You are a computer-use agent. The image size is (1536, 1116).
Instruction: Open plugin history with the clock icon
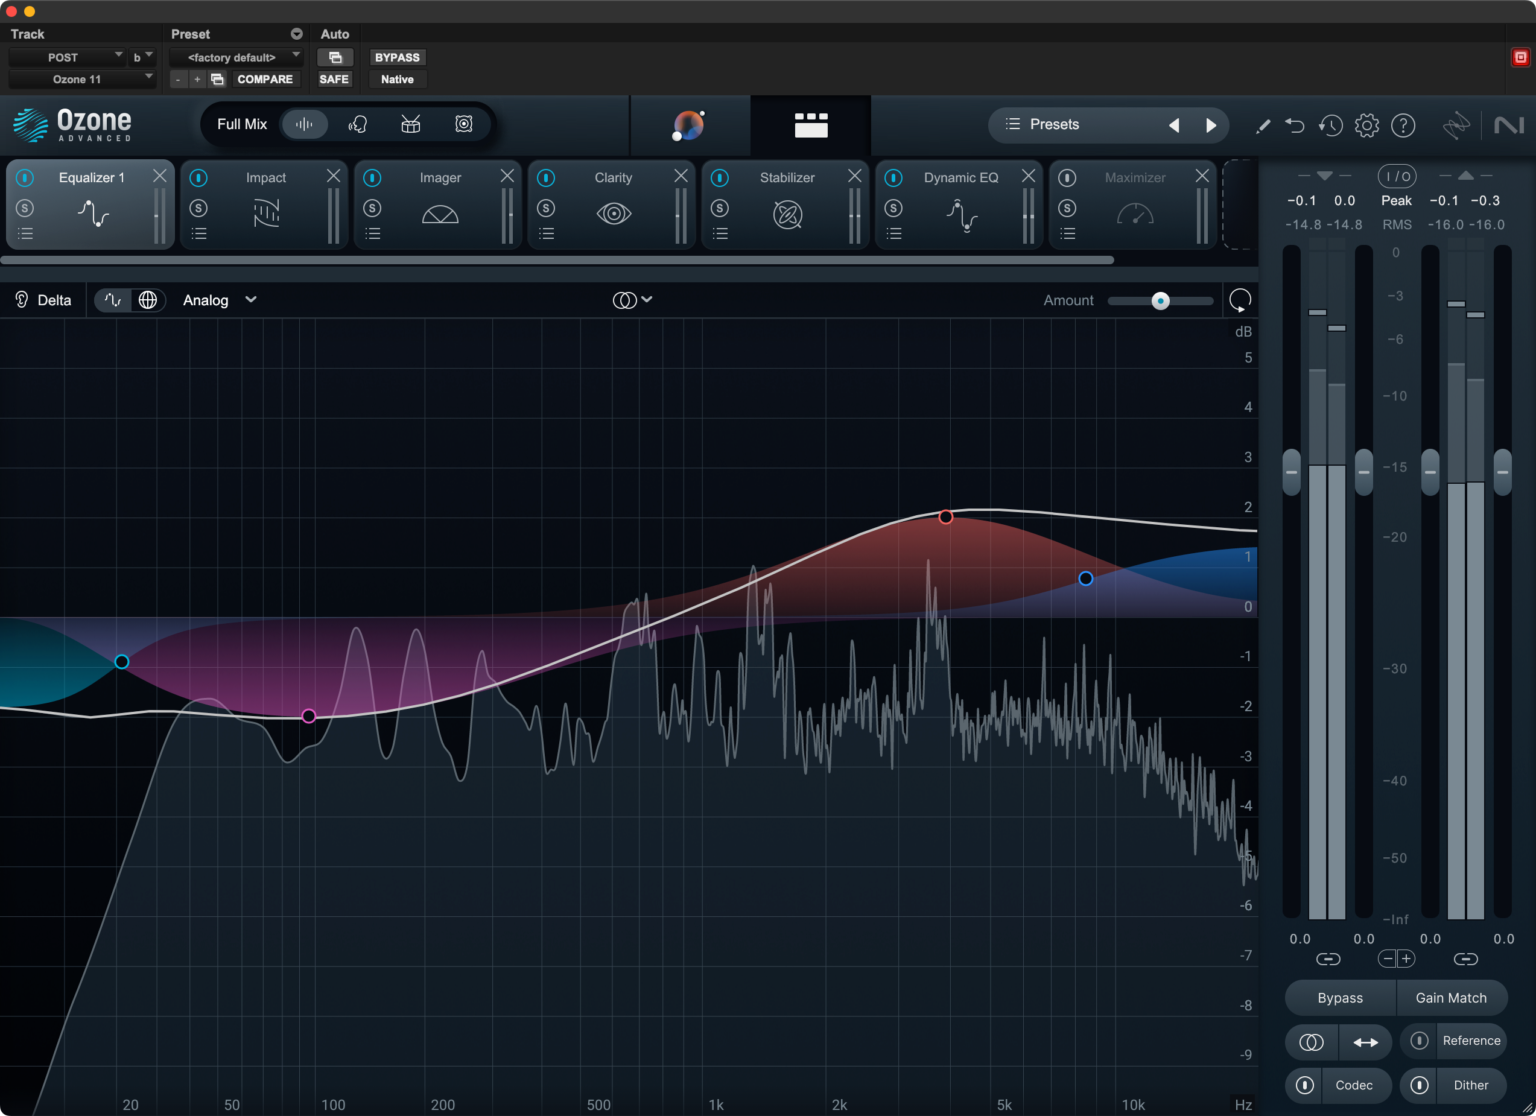tap(1331, 125)
